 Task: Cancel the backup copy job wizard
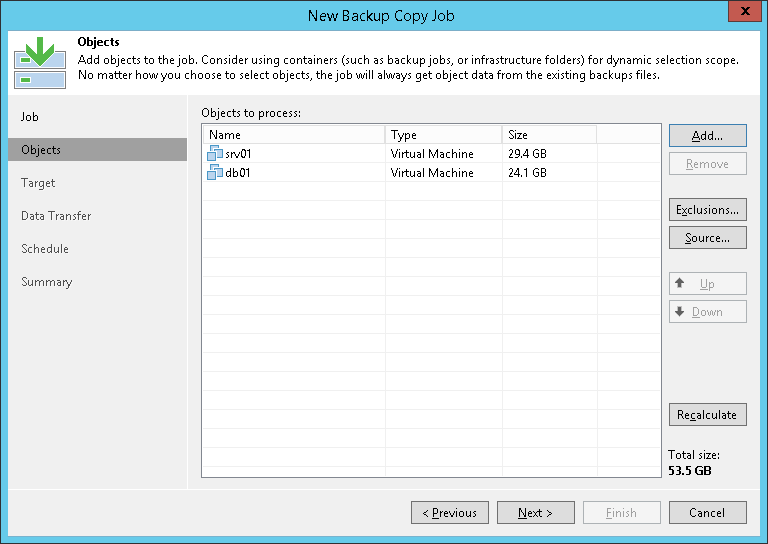point(708,513)
